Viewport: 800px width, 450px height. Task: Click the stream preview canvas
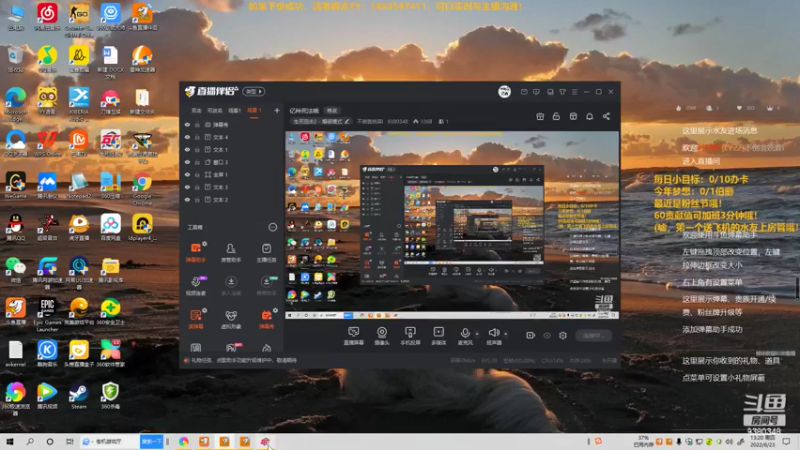452,225
